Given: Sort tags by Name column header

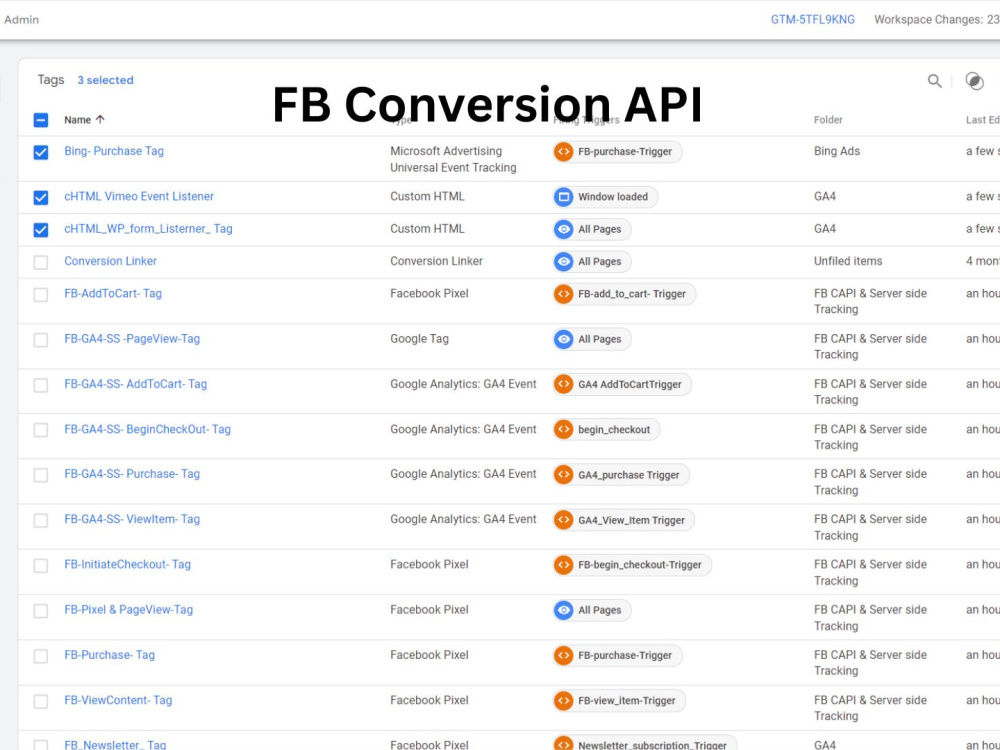Looking at the screenshot, I should click(x=77, y=120).
